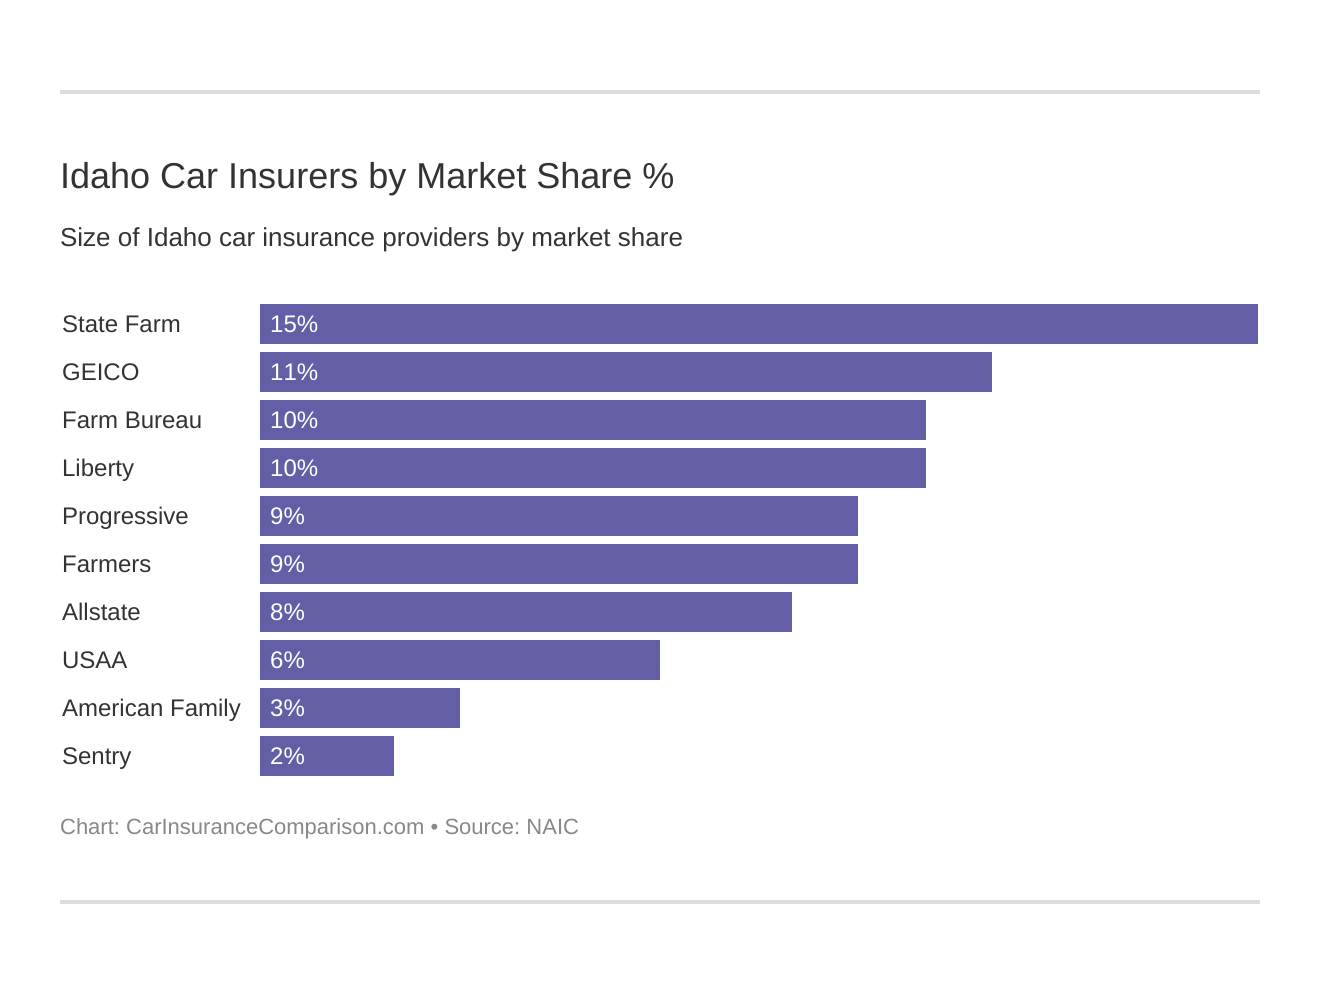Click the Farmers 9% bar
Viewport: 1320px width, 984px height.
[558, 564]
